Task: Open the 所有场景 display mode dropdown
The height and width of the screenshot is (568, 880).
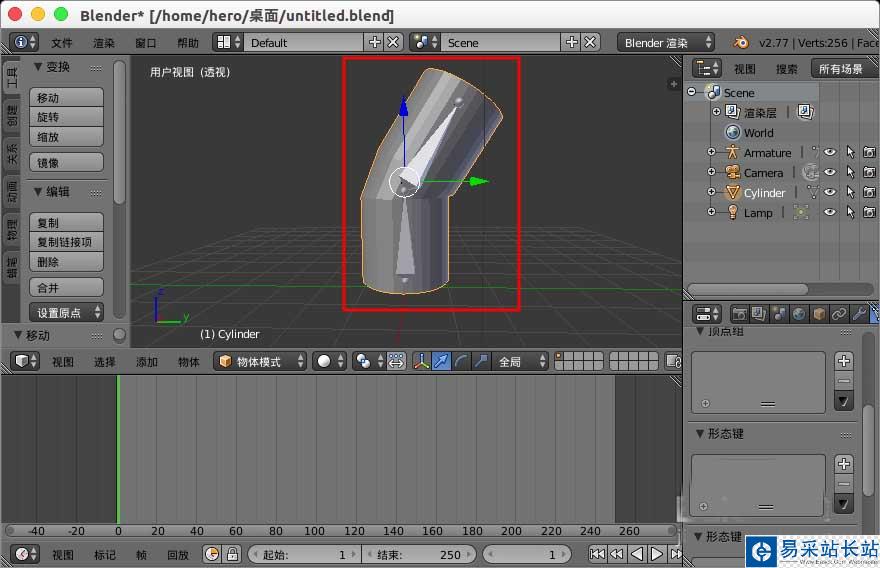Action: tap(845, 69)
